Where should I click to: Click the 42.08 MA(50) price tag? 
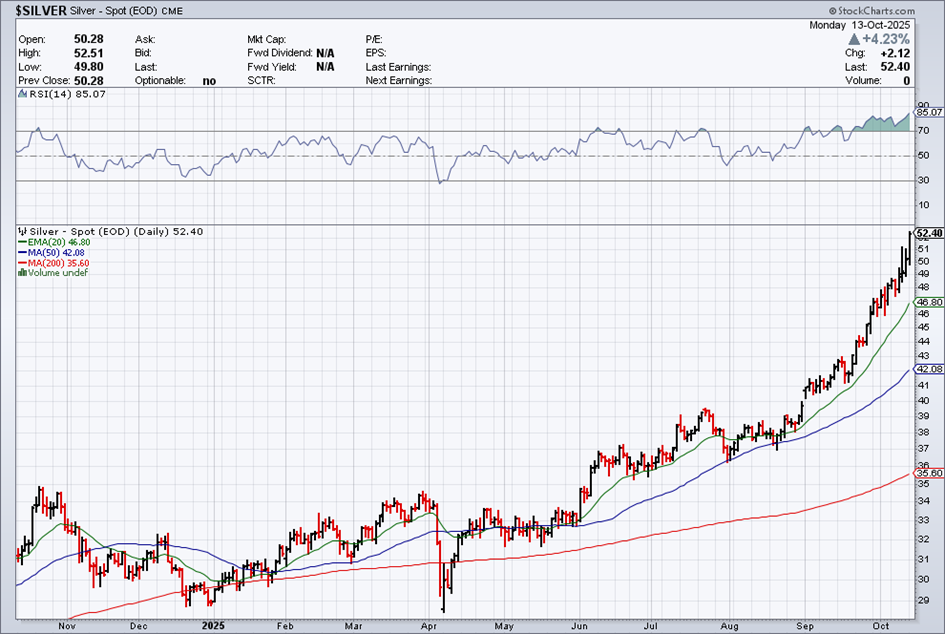(x=929, y=369)
